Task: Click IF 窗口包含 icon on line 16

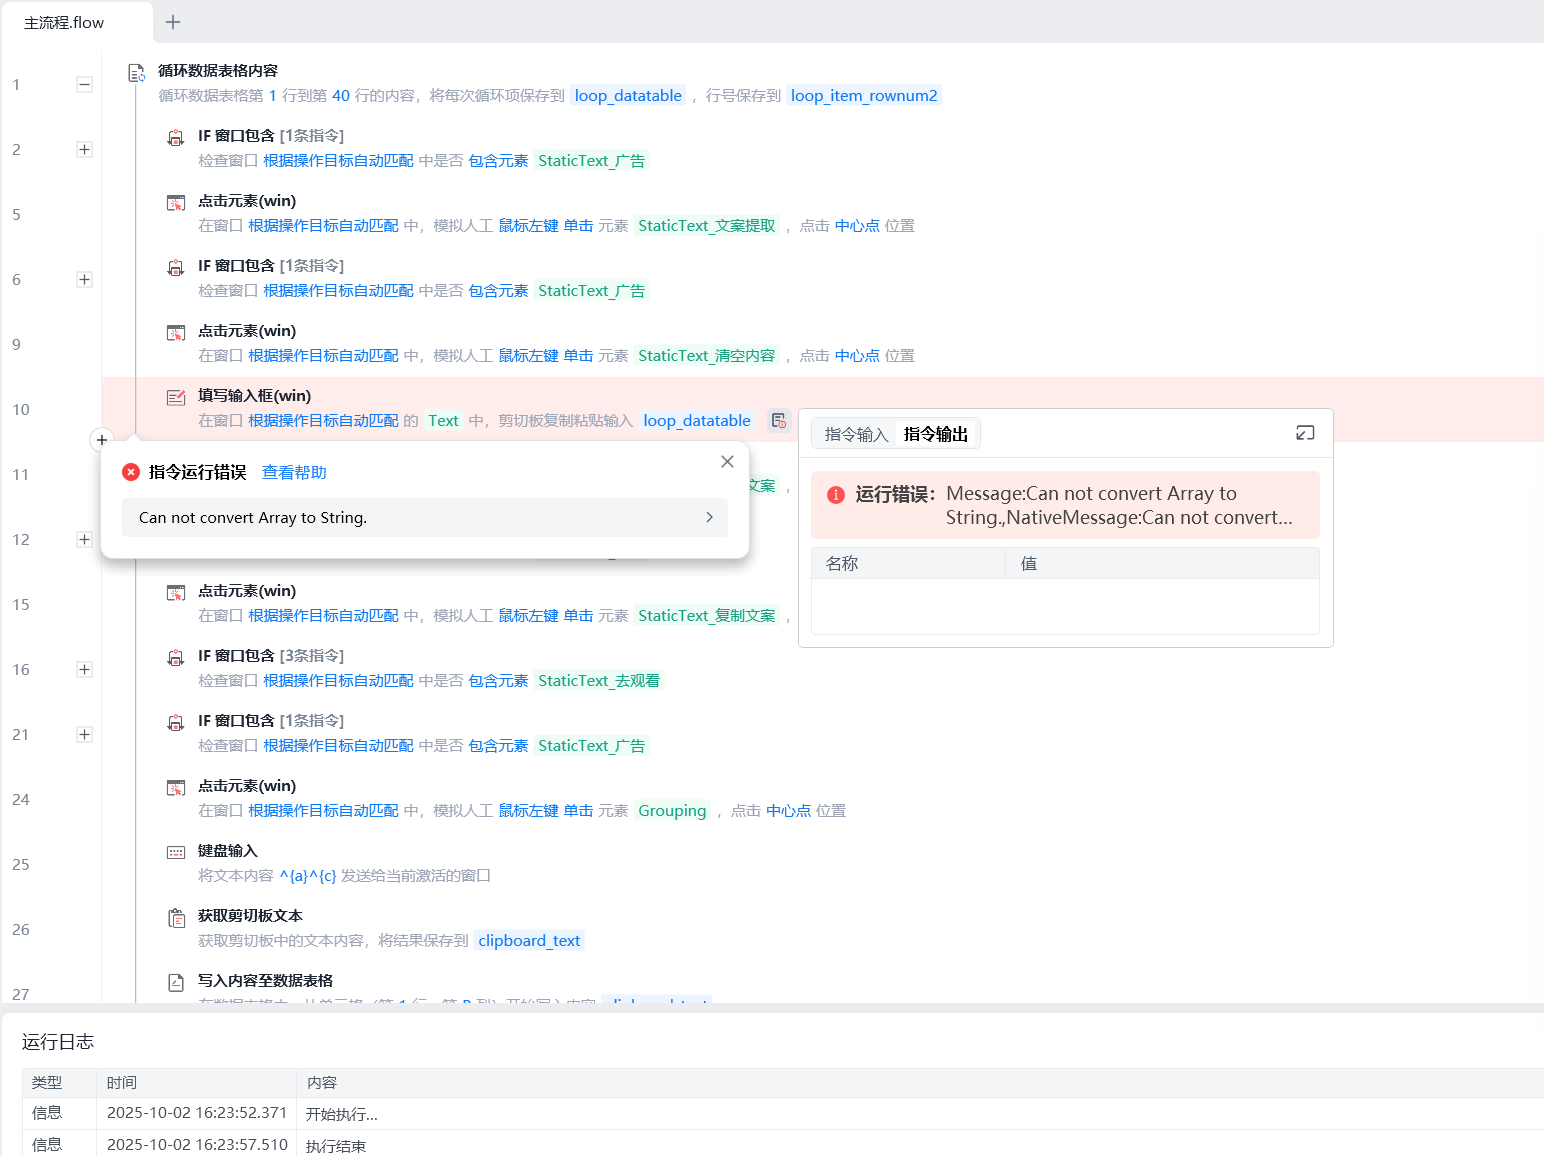Action: coord(176,658)
